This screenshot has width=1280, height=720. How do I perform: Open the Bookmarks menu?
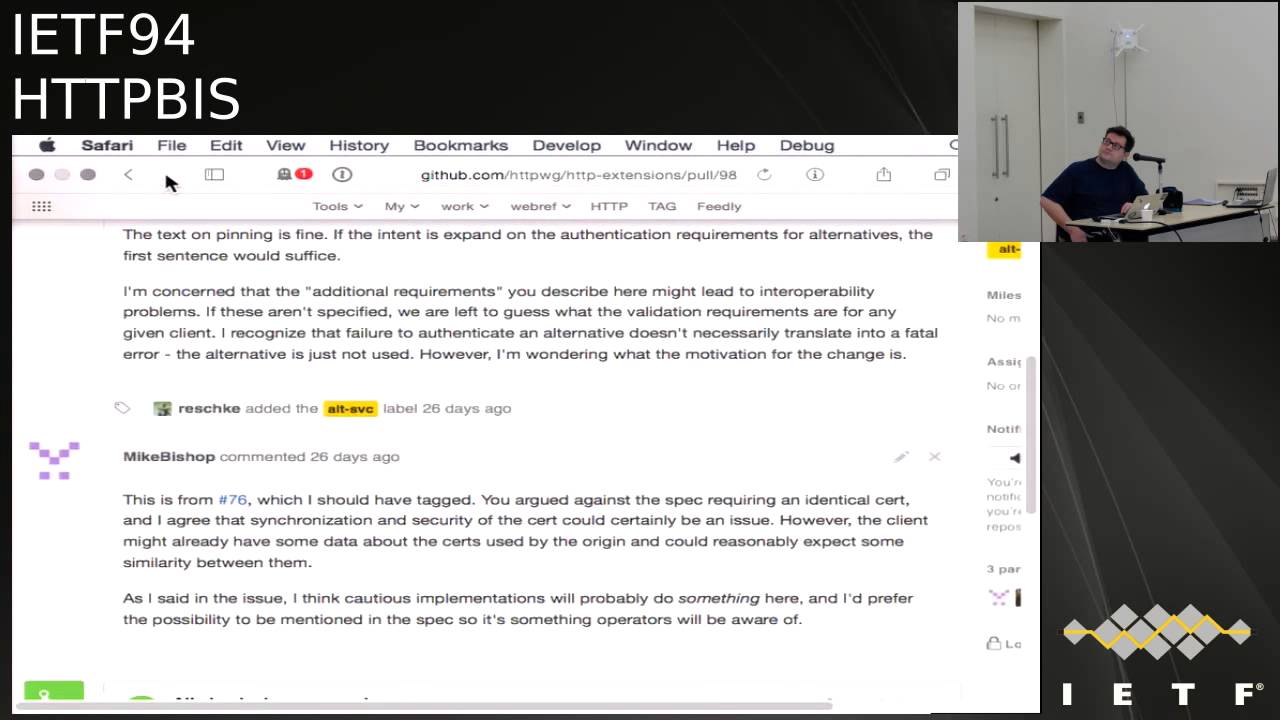click(x=461, y=145)
